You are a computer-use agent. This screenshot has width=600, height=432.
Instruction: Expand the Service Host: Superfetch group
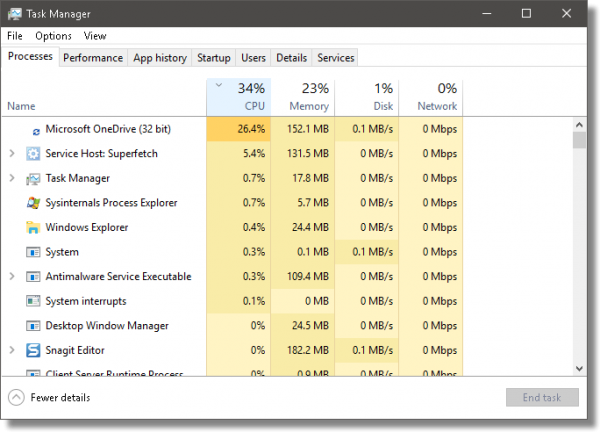[12, 153]
